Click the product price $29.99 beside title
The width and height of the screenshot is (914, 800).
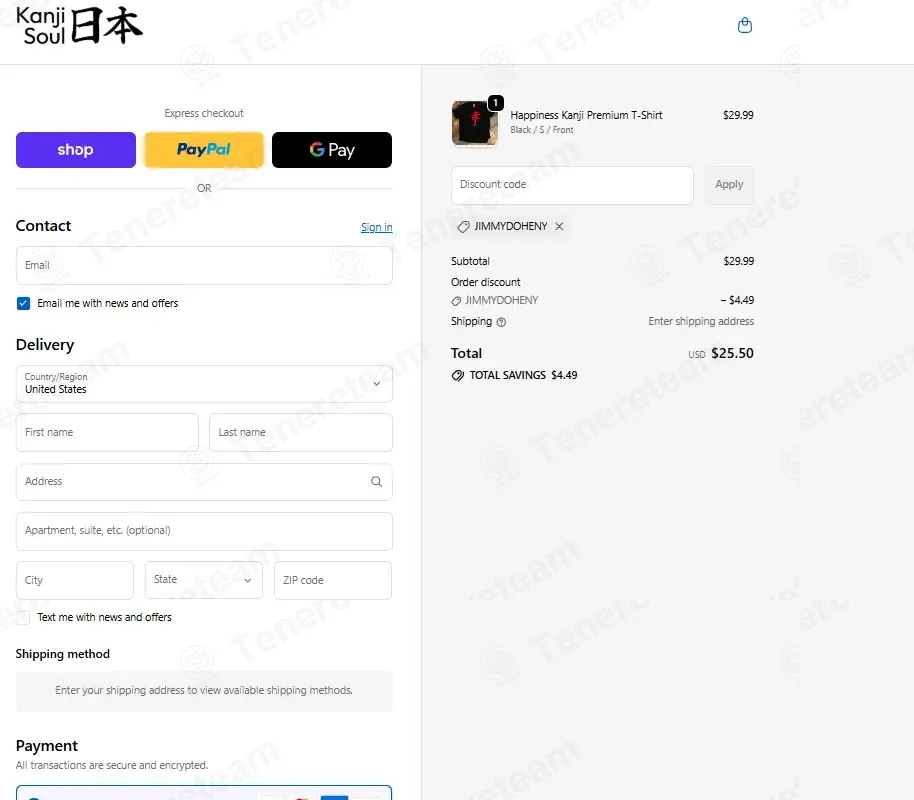click(738, 115)
